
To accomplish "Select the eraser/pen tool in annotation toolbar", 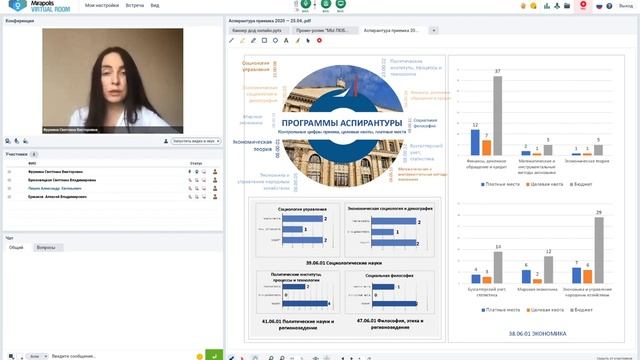I will coord(253,40).
